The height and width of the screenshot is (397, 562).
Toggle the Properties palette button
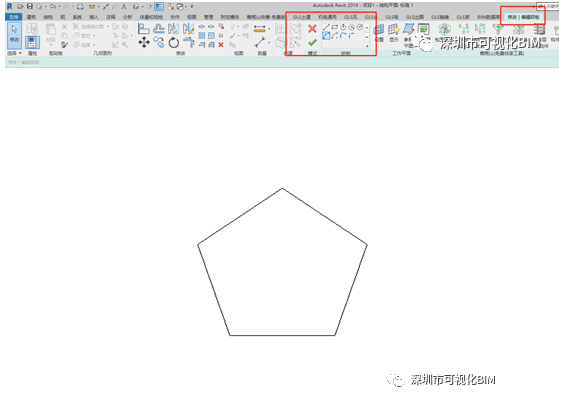32,43
